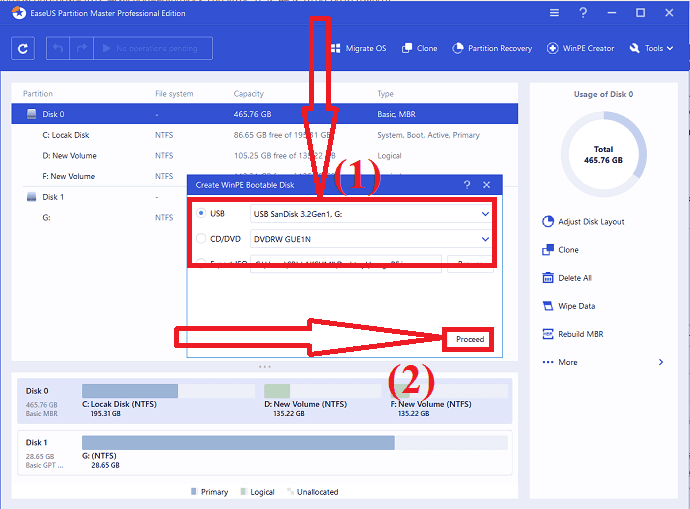The width and height of the screenshot is (690, 509).
Task: Click Wipe Data in the side panel
Action: coord(576,306)
